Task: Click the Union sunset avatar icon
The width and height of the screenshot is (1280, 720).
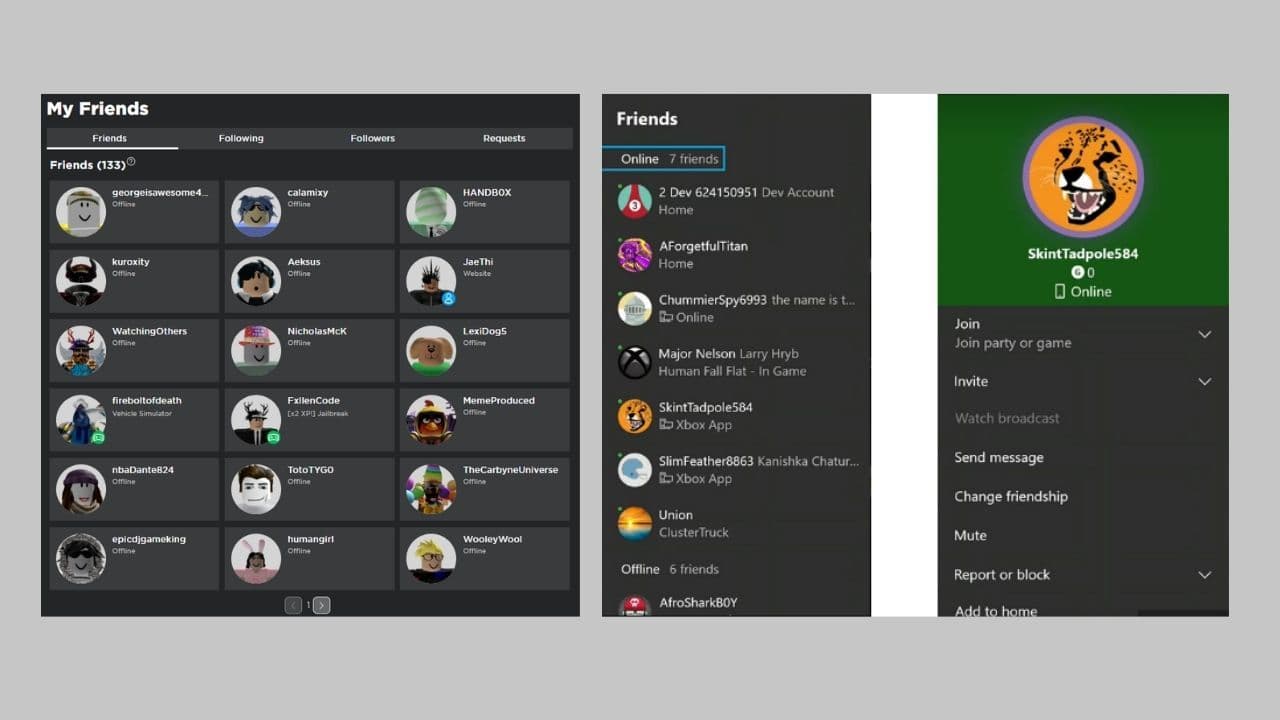Action: [634, 523]
